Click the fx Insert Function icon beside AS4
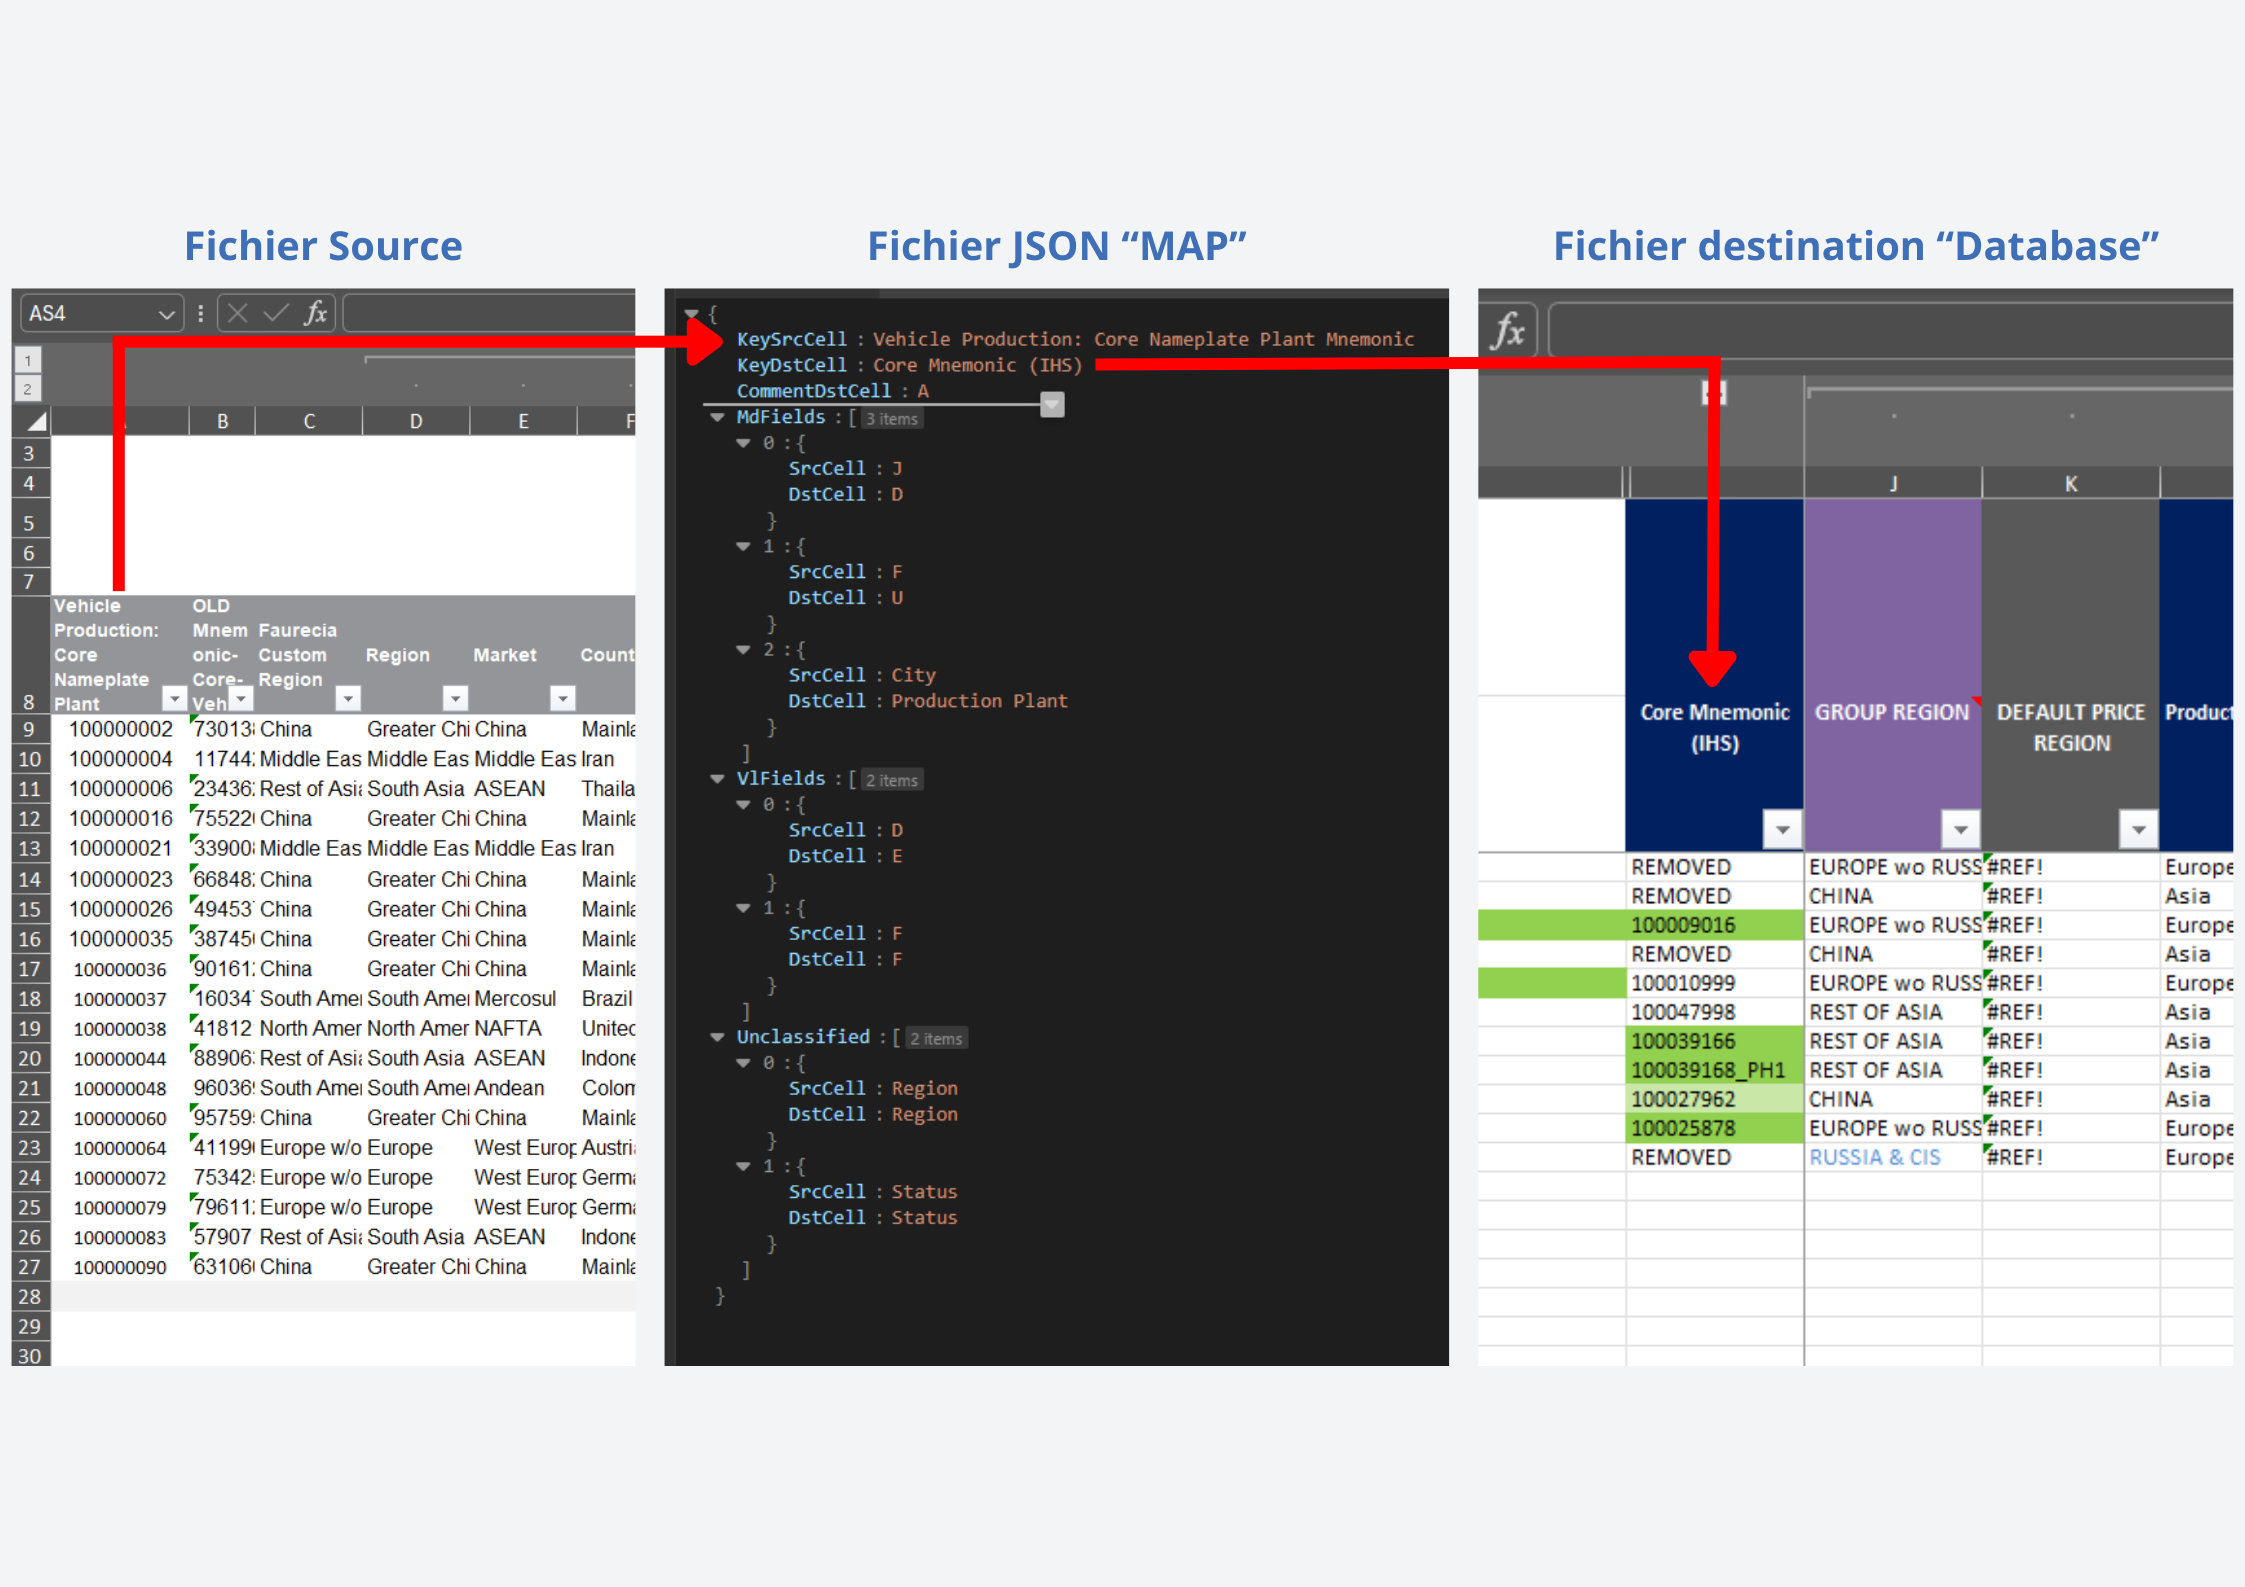 click(316, 314)
